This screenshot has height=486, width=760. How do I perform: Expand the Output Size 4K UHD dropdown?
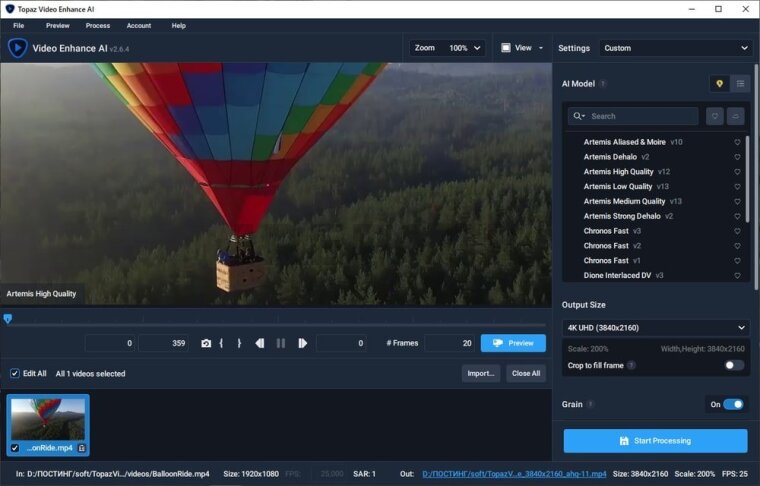coord(655,328)
